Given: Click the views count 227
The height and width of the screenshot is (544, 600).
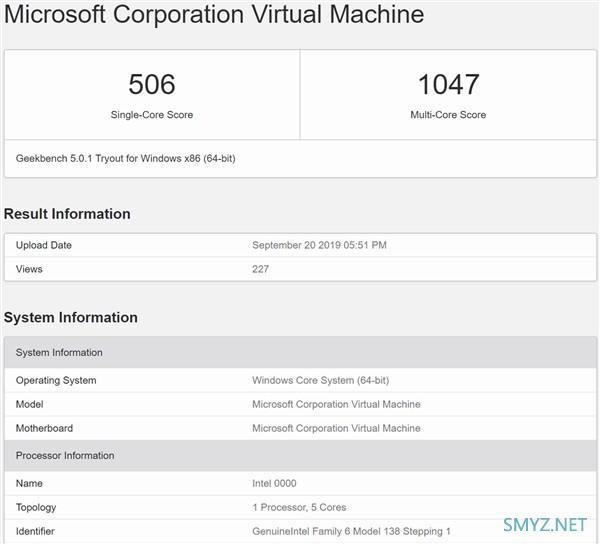Looking at the screenshot, I should point(260,269).
